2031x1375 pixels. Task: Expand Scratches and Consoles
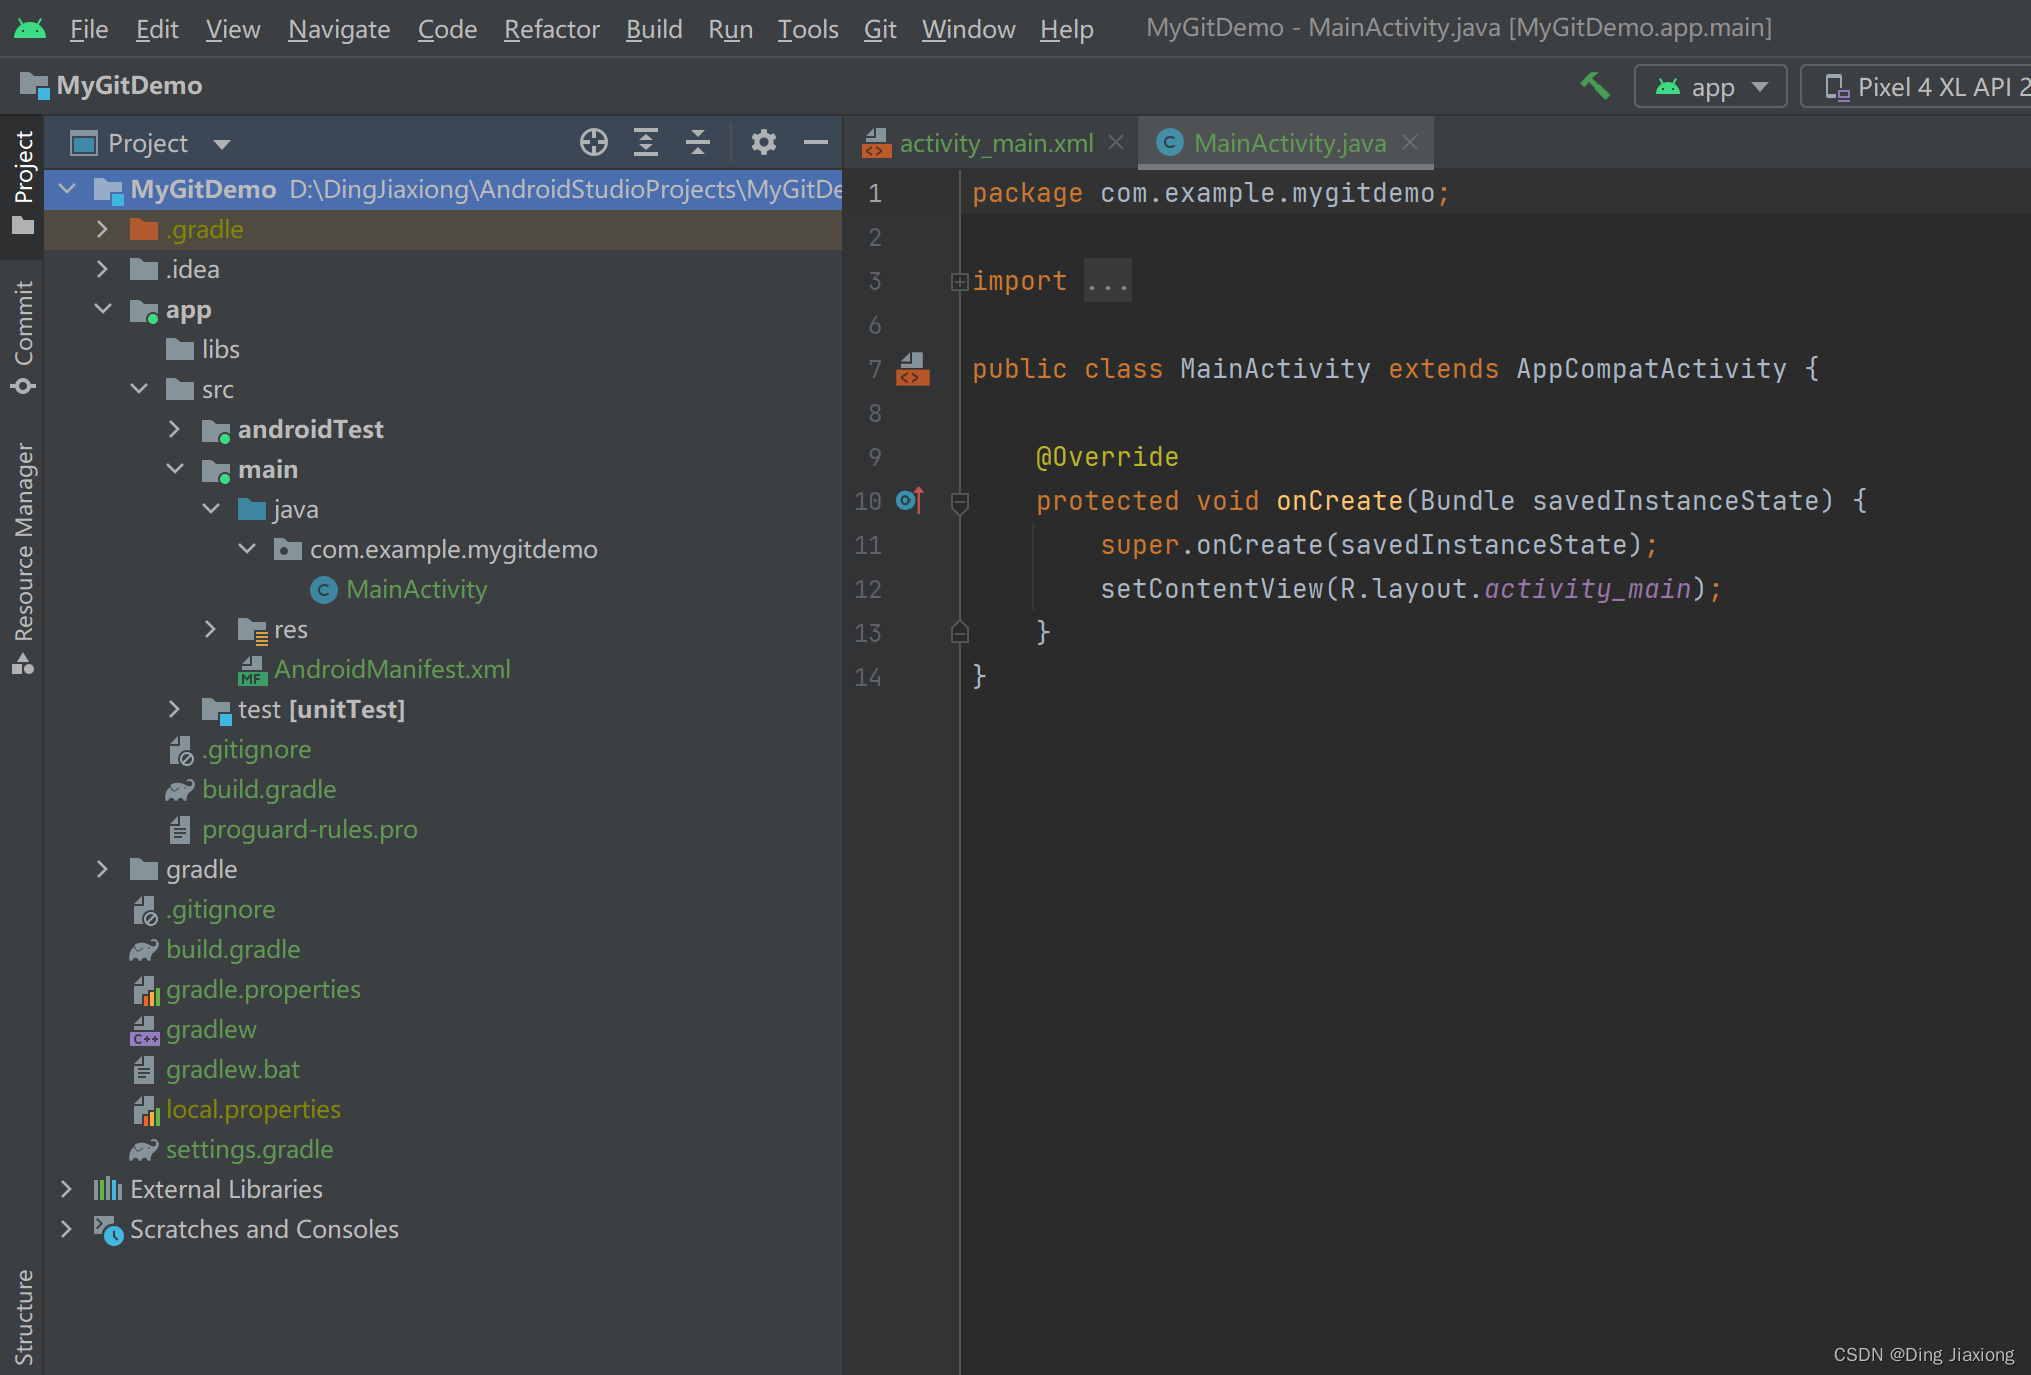click(x=66, y=1229)
